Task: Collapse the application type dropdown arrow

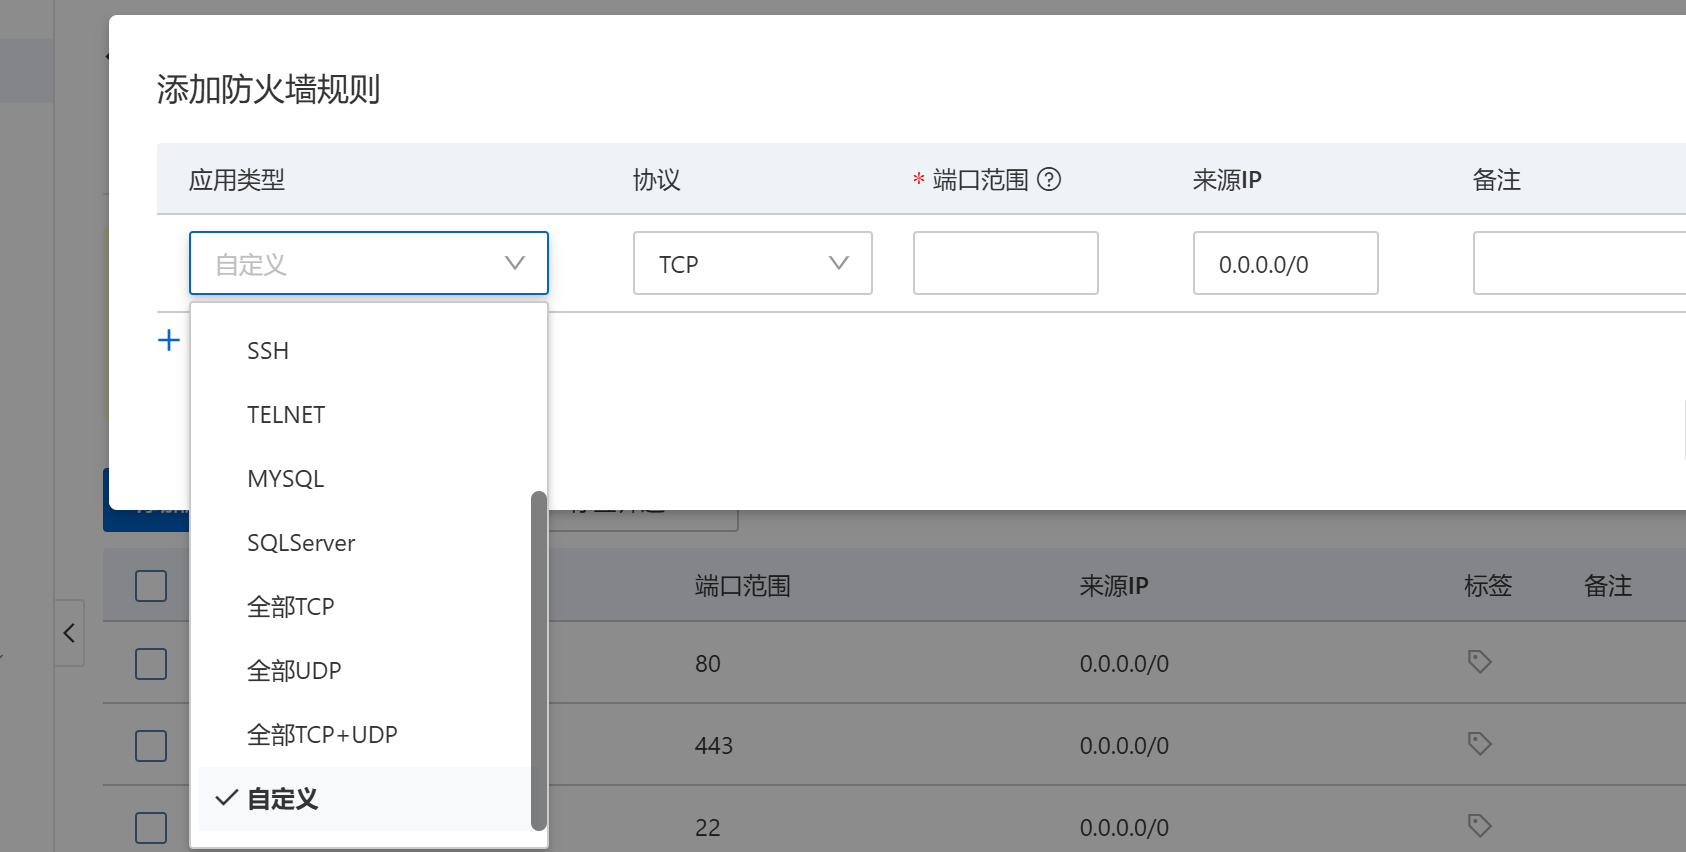Action: pos(515,263)
